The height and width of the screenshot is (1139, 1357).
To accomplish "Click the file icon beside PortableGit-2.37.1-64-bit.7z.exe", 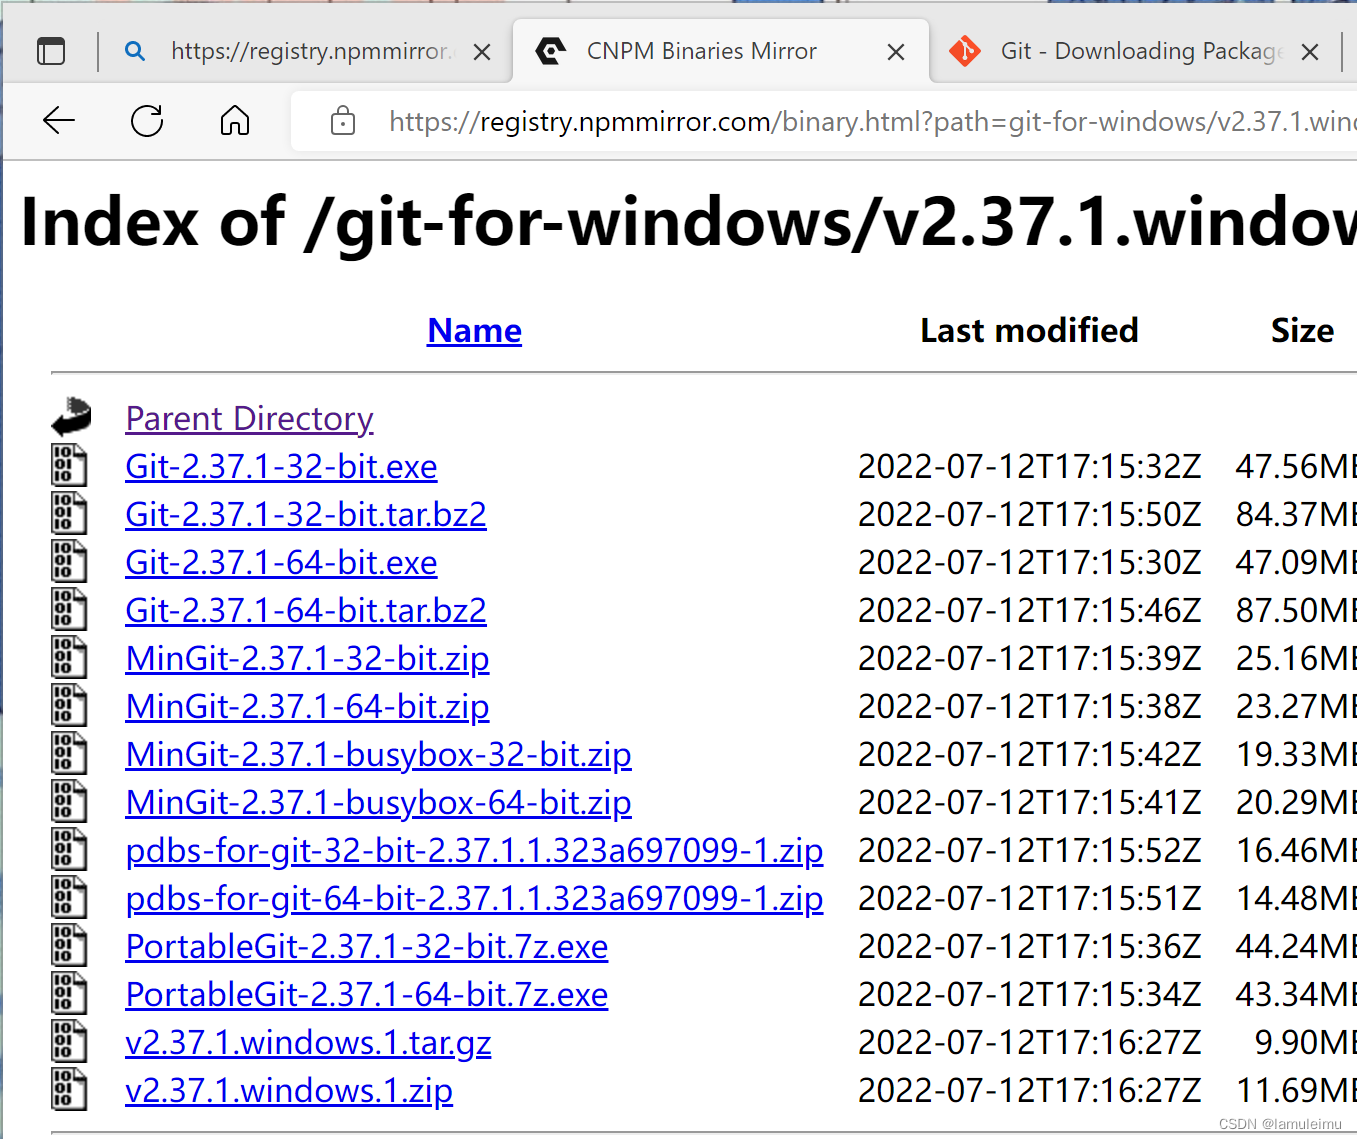I will (69, 993).
